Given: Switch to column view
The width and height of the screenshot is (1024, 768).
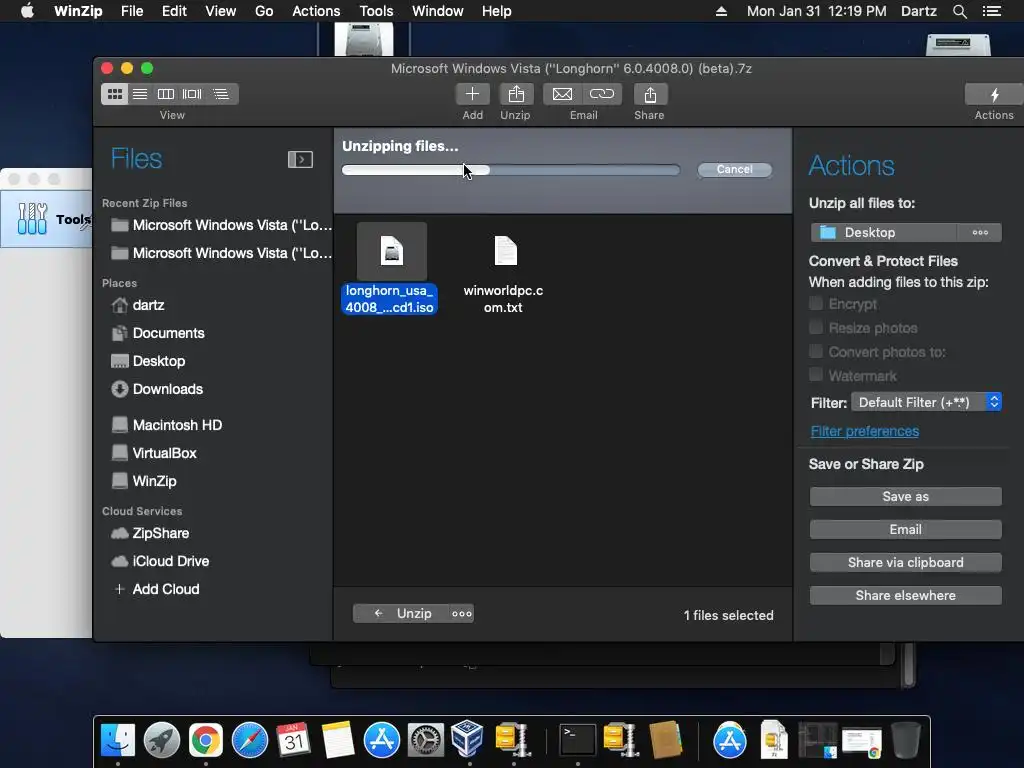Looking at the screenshot, I should [166, 94].
